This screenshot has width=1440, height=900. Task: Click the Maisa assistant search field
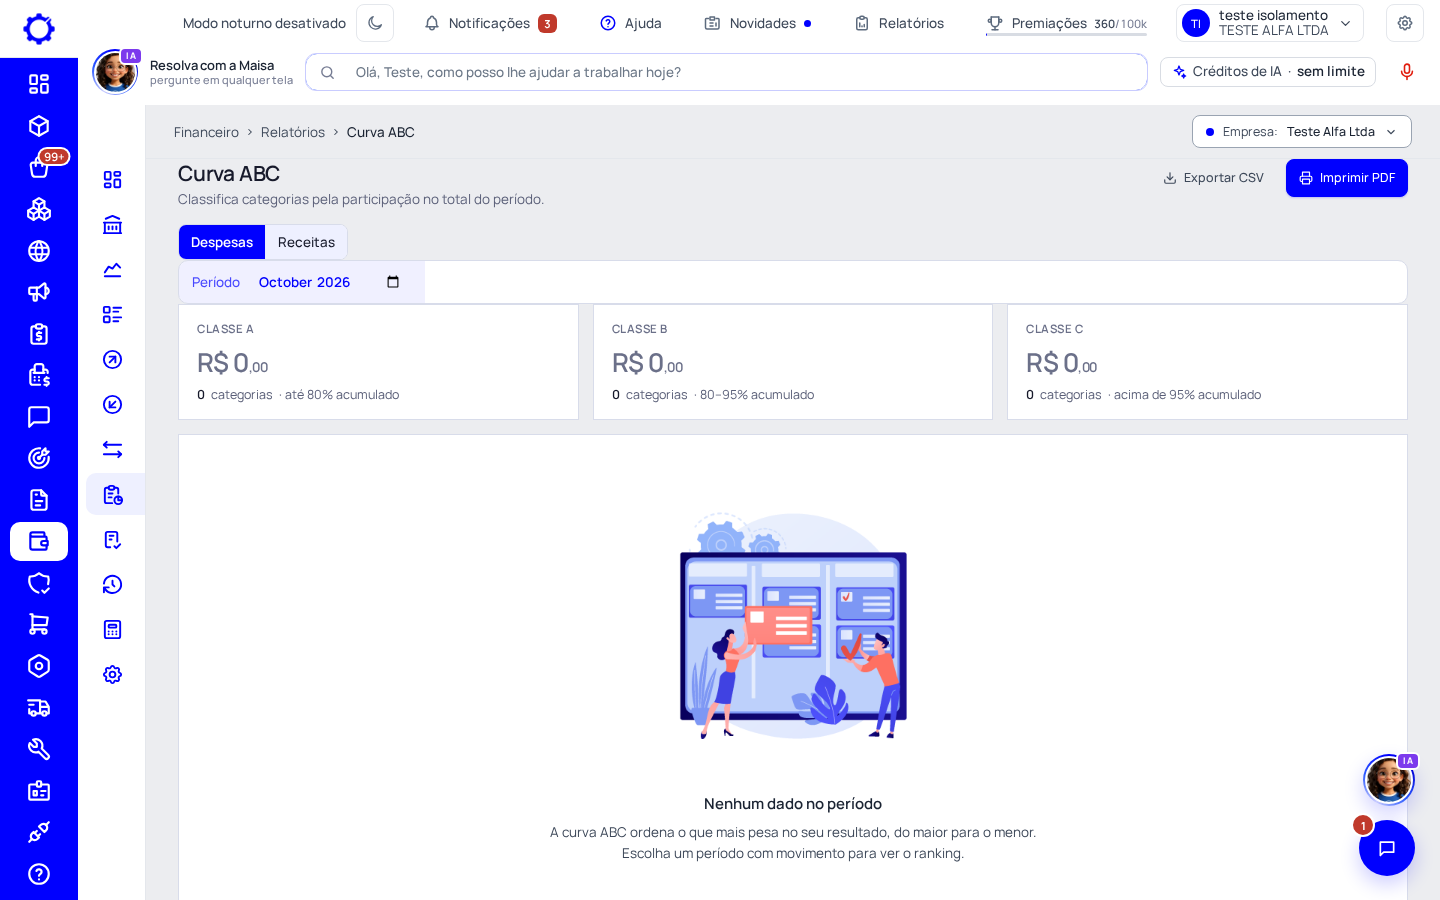tap(726, 72)
